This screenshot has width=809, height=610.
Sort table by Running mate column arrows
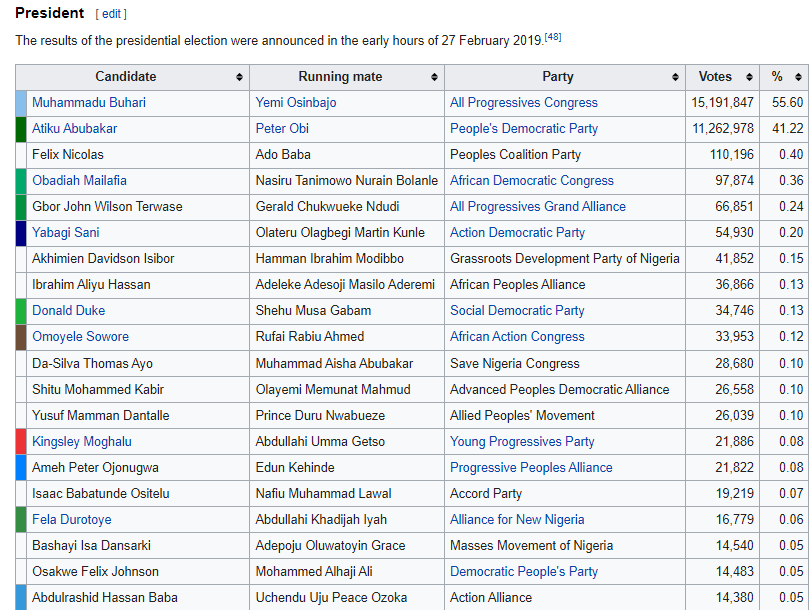434,77
